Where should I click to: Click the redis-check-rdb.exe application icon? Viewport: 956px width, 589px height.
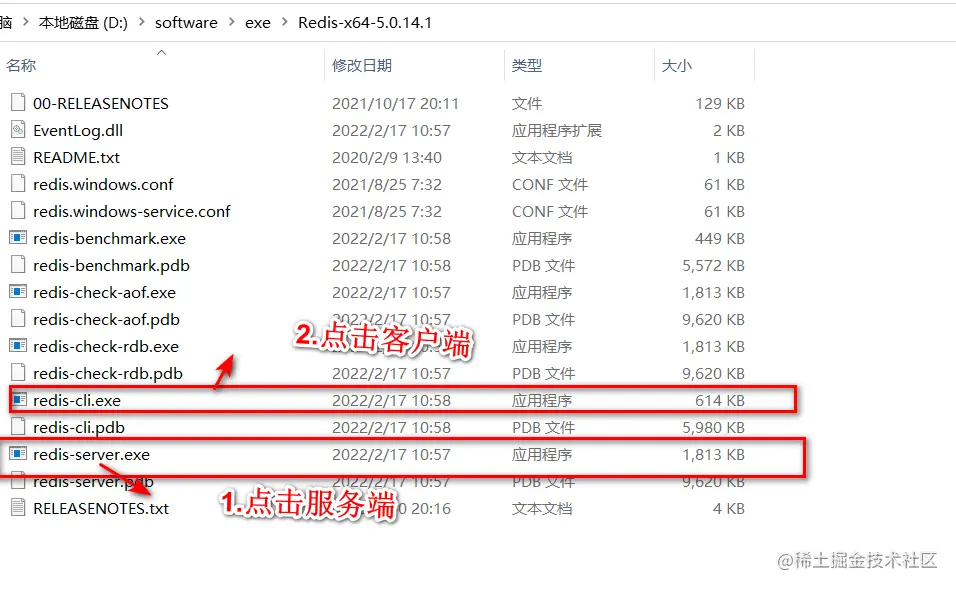(x=18, y=346)
